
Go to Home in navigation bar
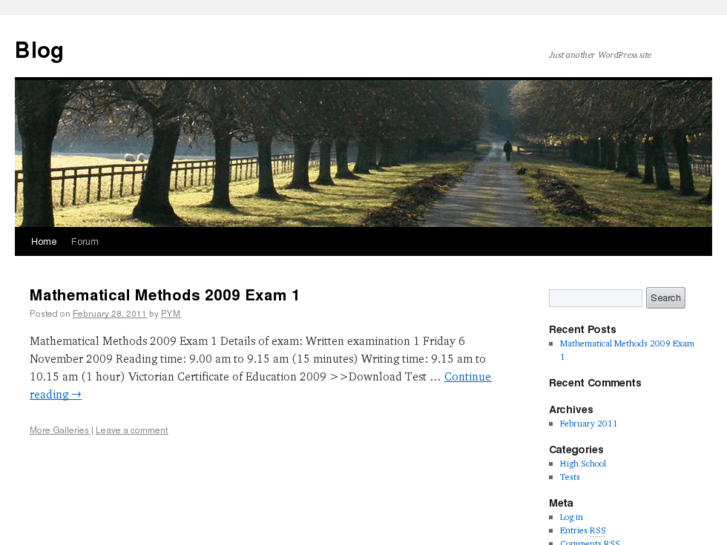(44, 242)
